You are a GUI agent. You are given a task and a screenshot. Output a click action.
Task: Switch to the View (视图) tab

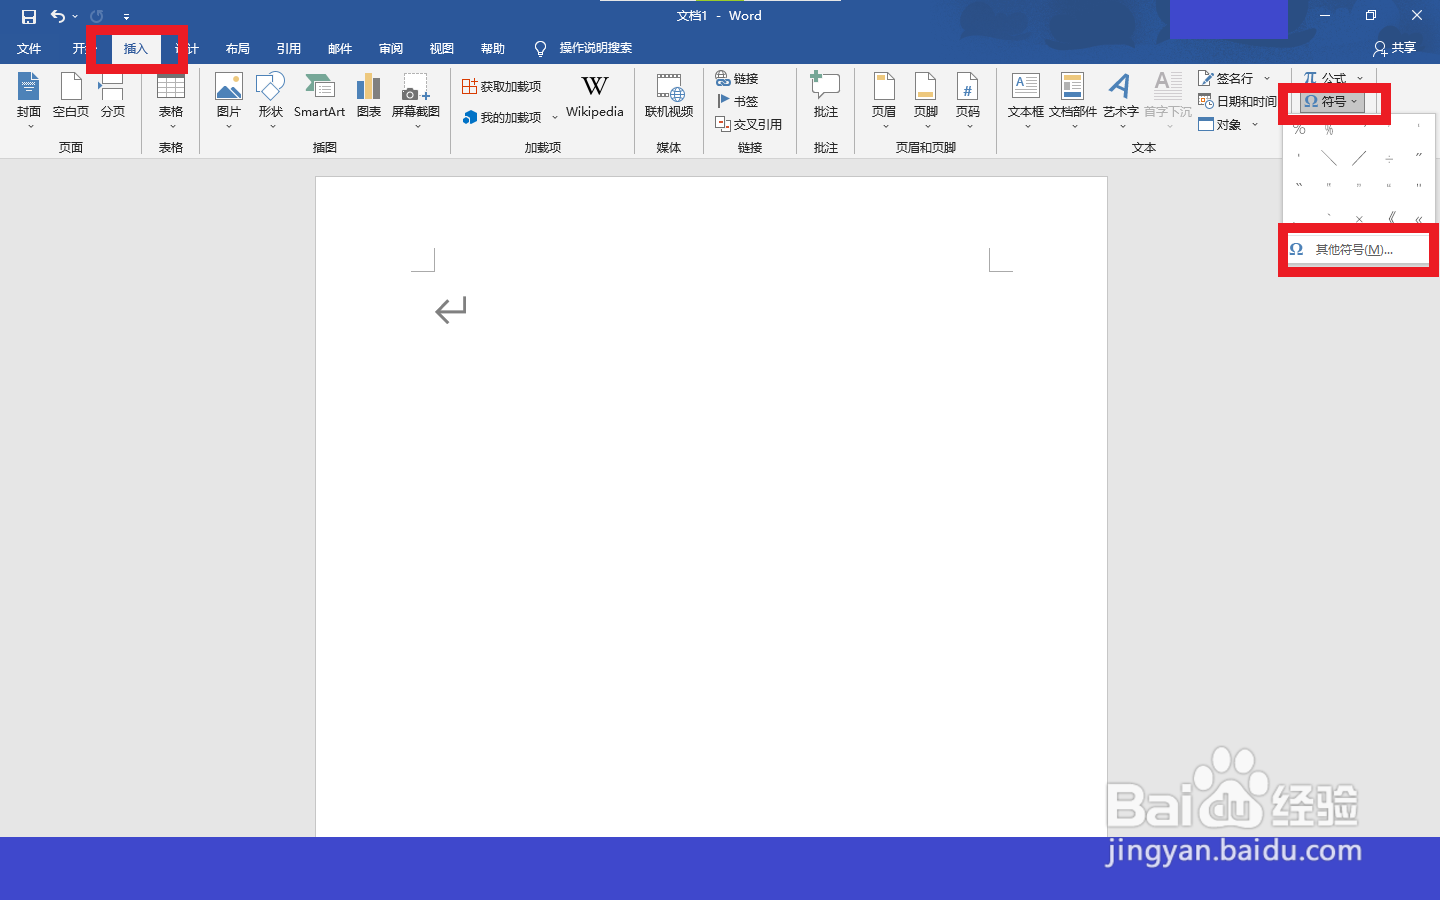[x=442, y=48]
